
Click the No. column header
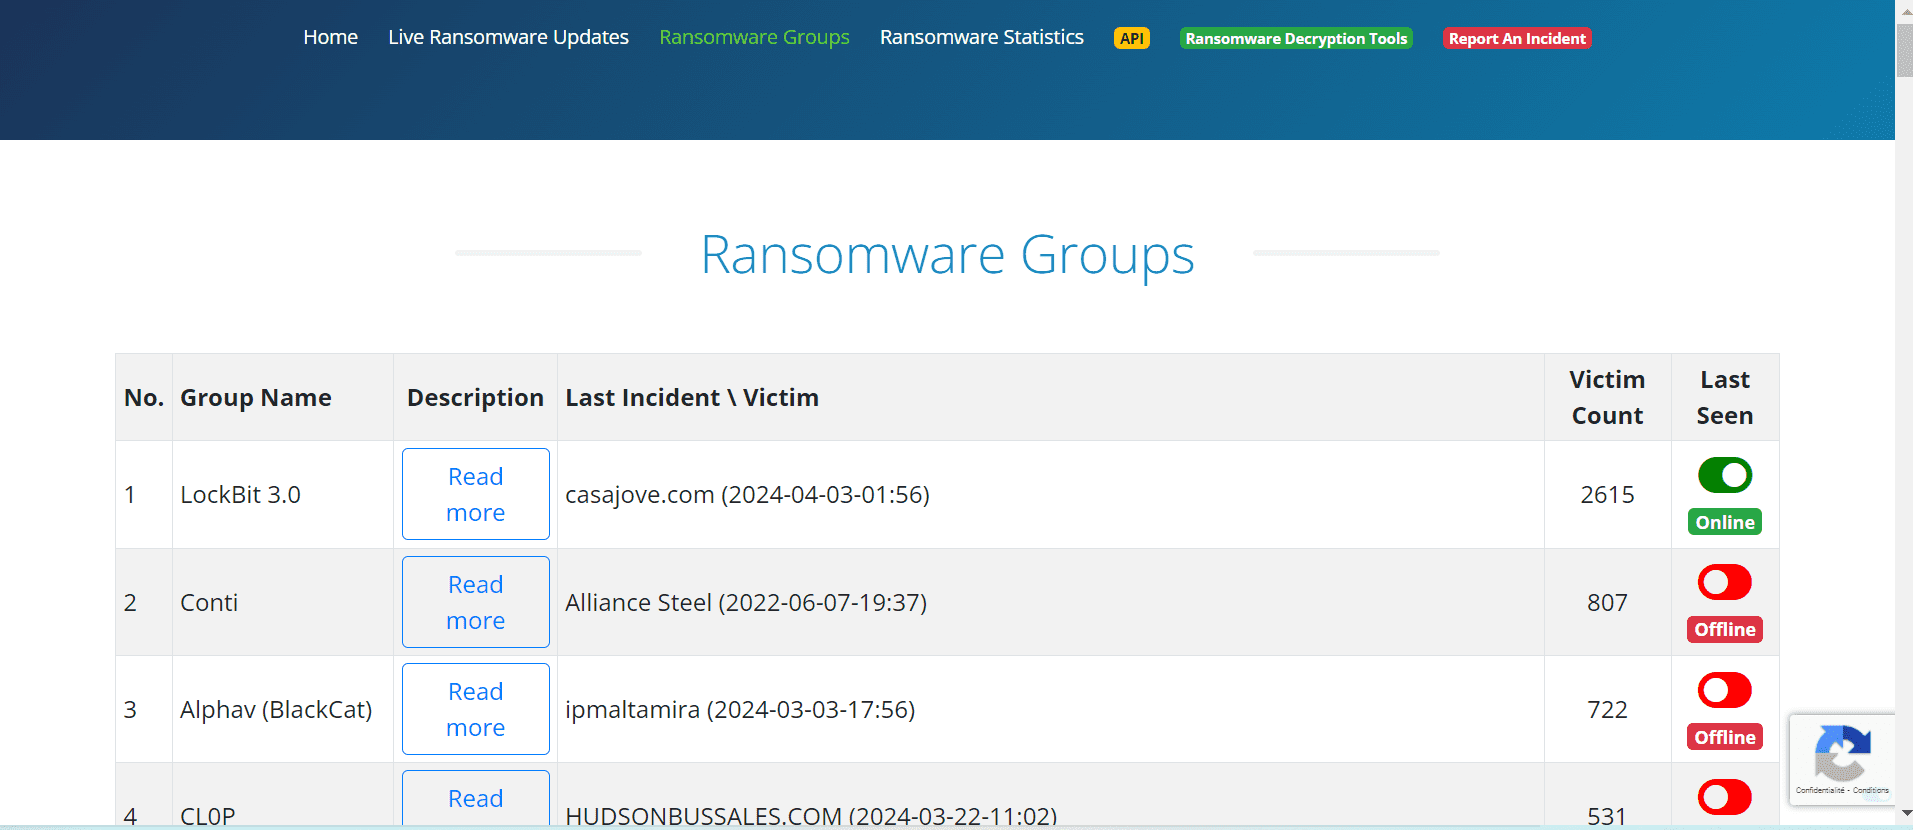click(x=144, y=397)
